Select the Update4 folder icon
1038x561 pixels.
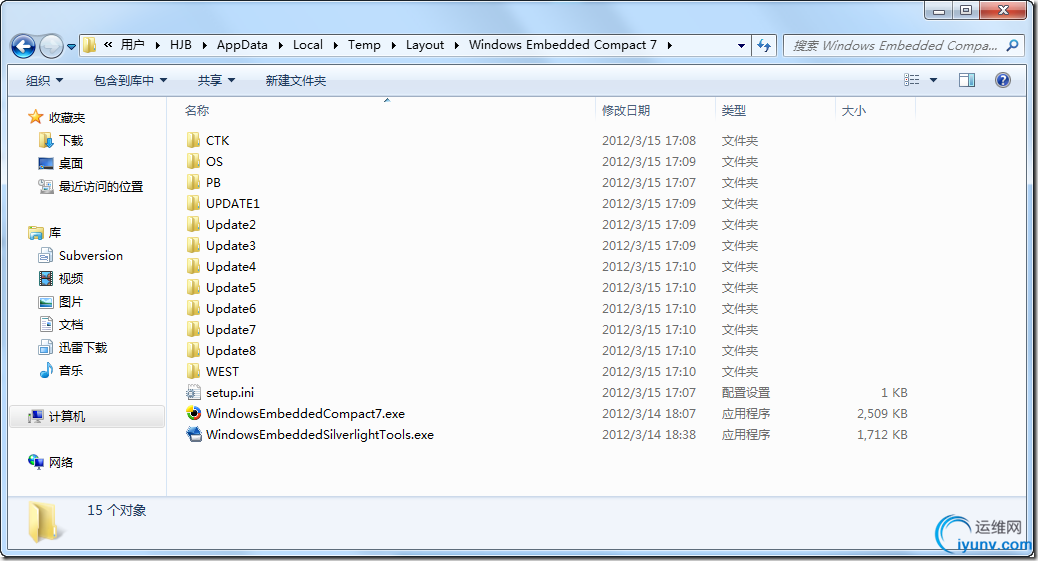(193, 266)
